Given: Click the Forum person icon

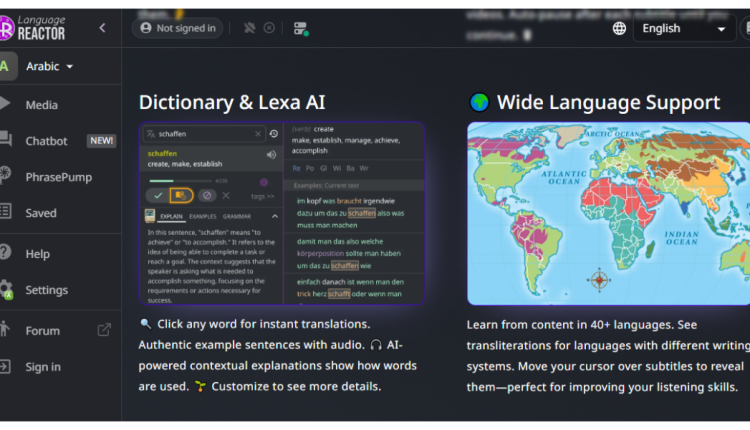Looking at the screenshot, I should (x=4, y=329).
